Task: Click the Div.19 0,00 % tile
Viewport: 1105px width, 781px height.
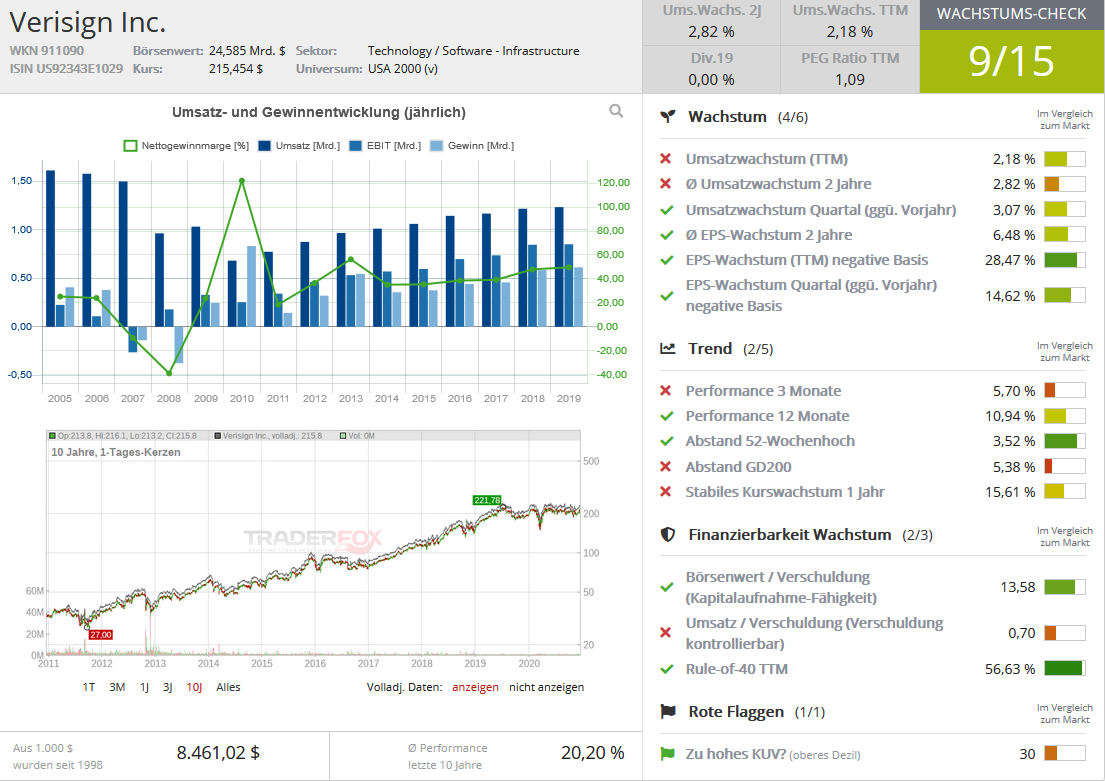Action: click(x=712, y=69)
